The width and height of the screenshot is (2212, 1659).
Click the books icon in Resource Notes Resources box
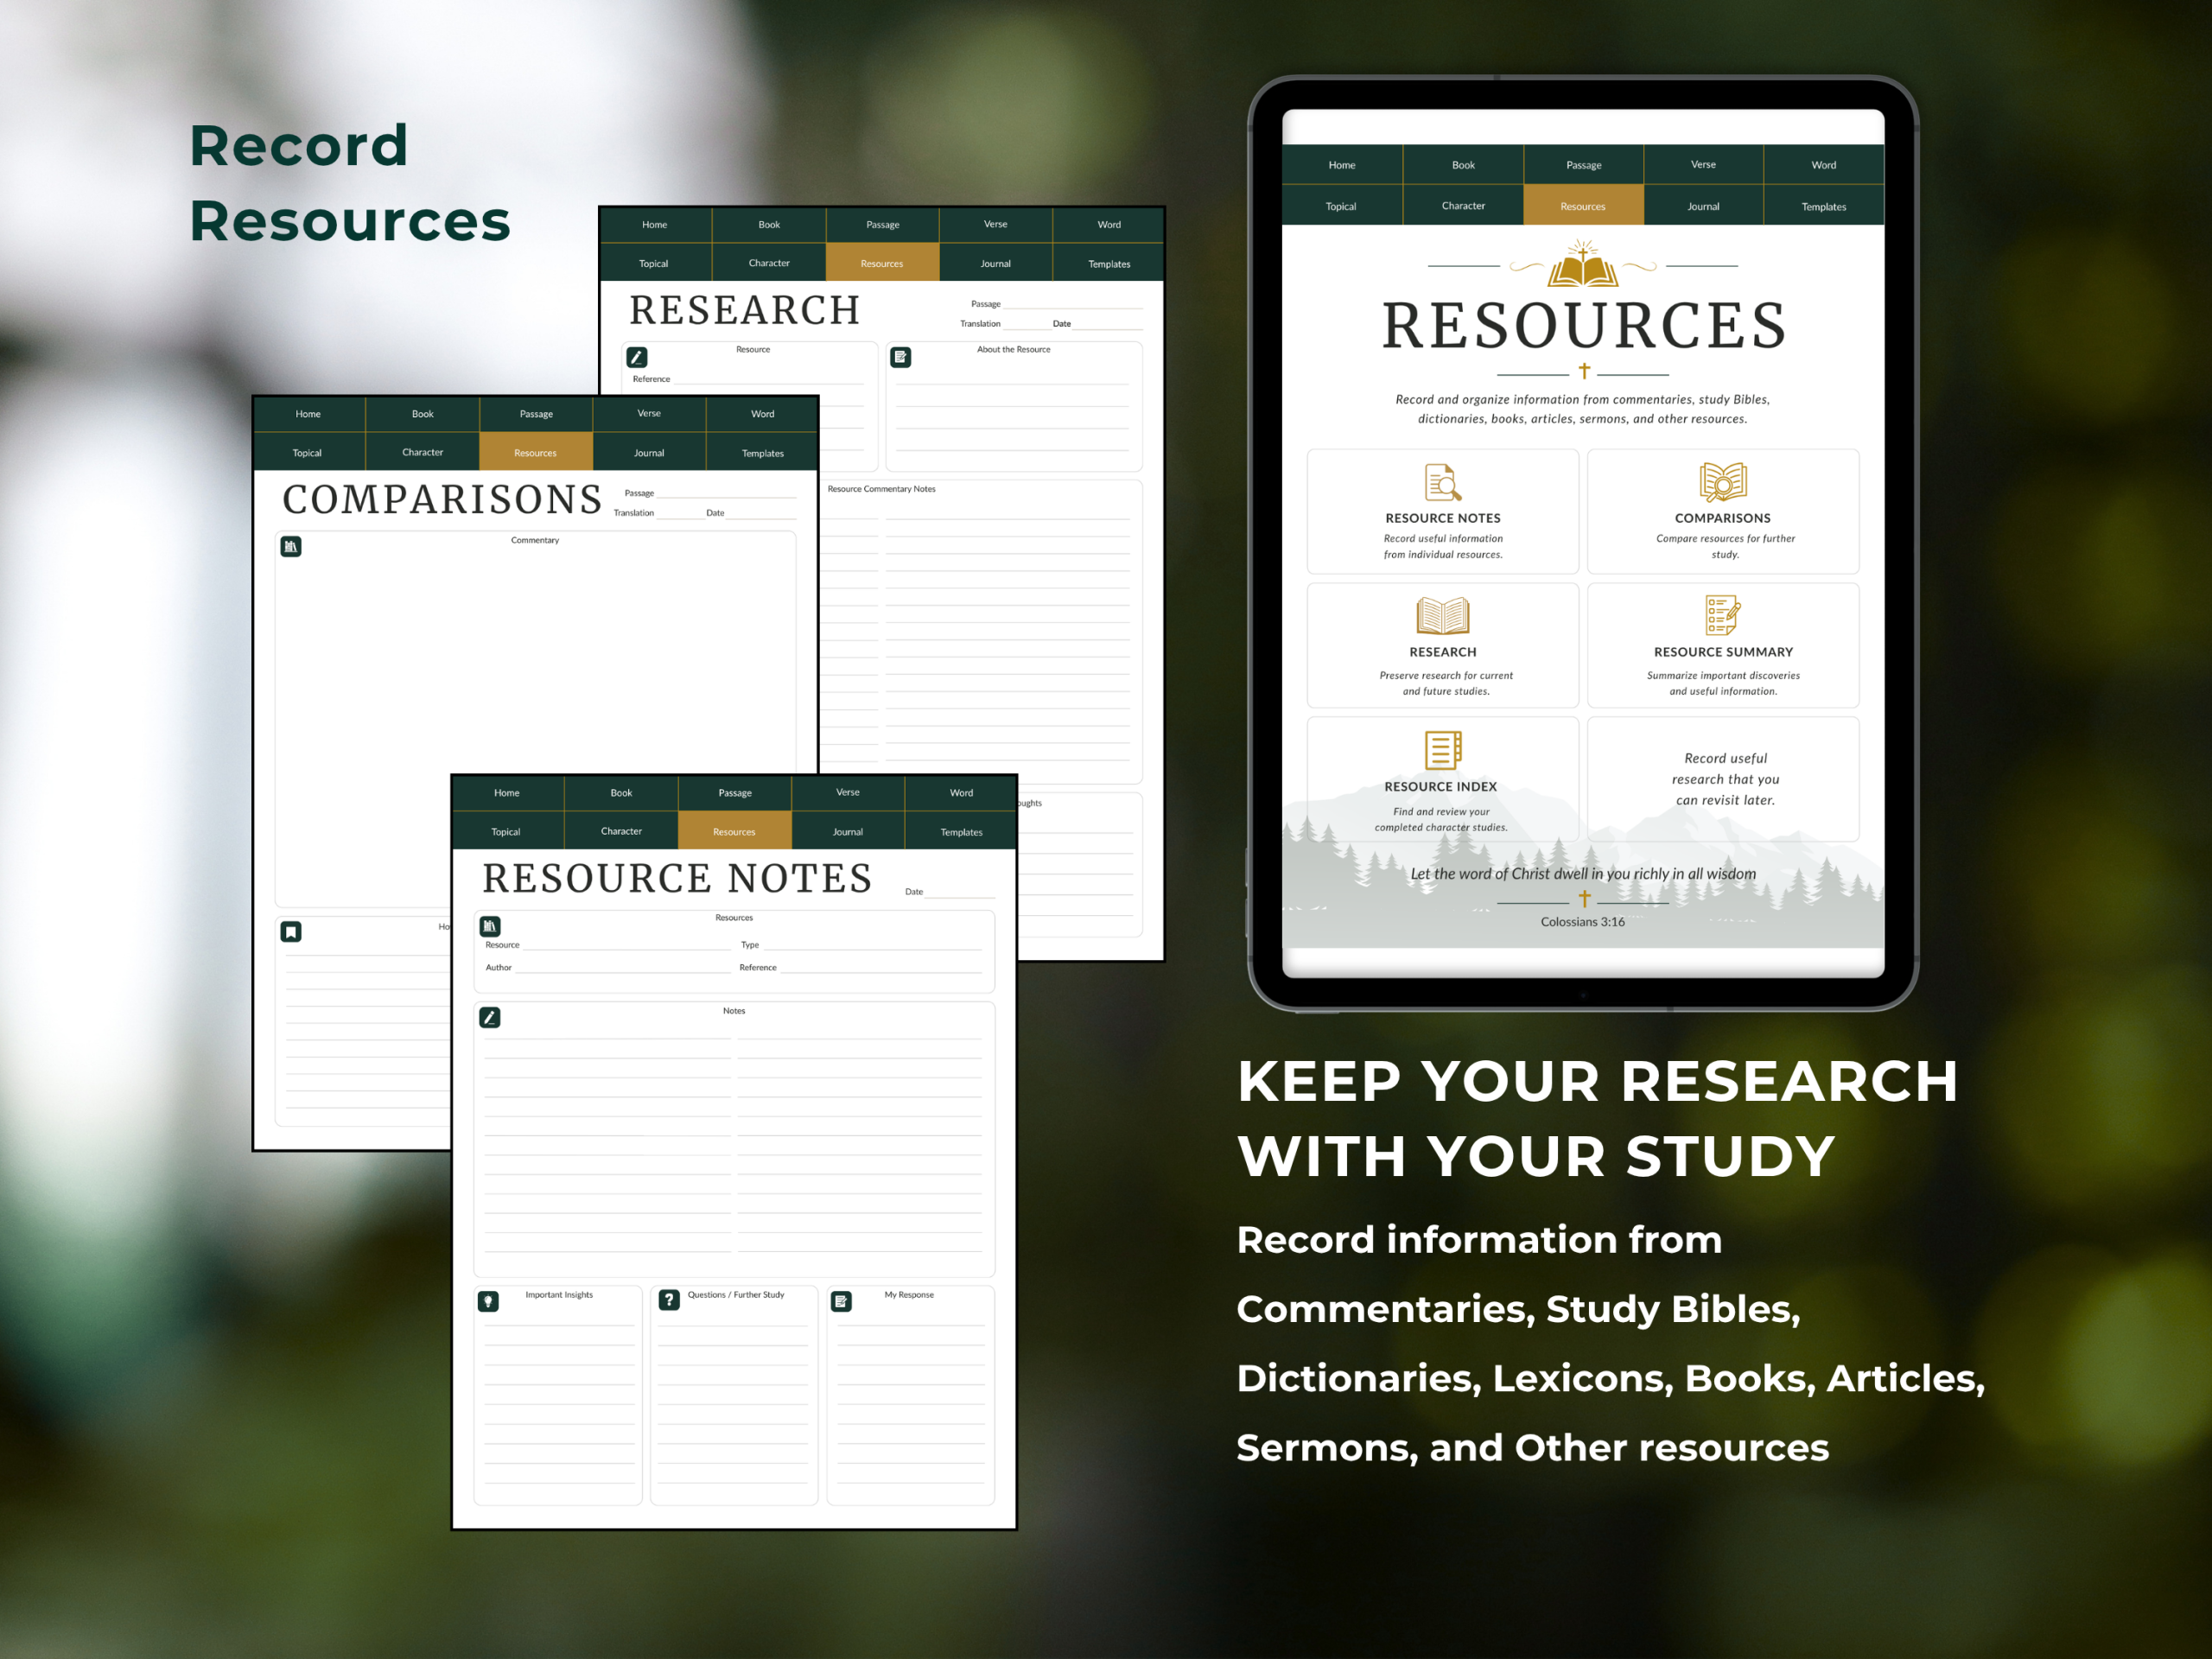(490, 926)
